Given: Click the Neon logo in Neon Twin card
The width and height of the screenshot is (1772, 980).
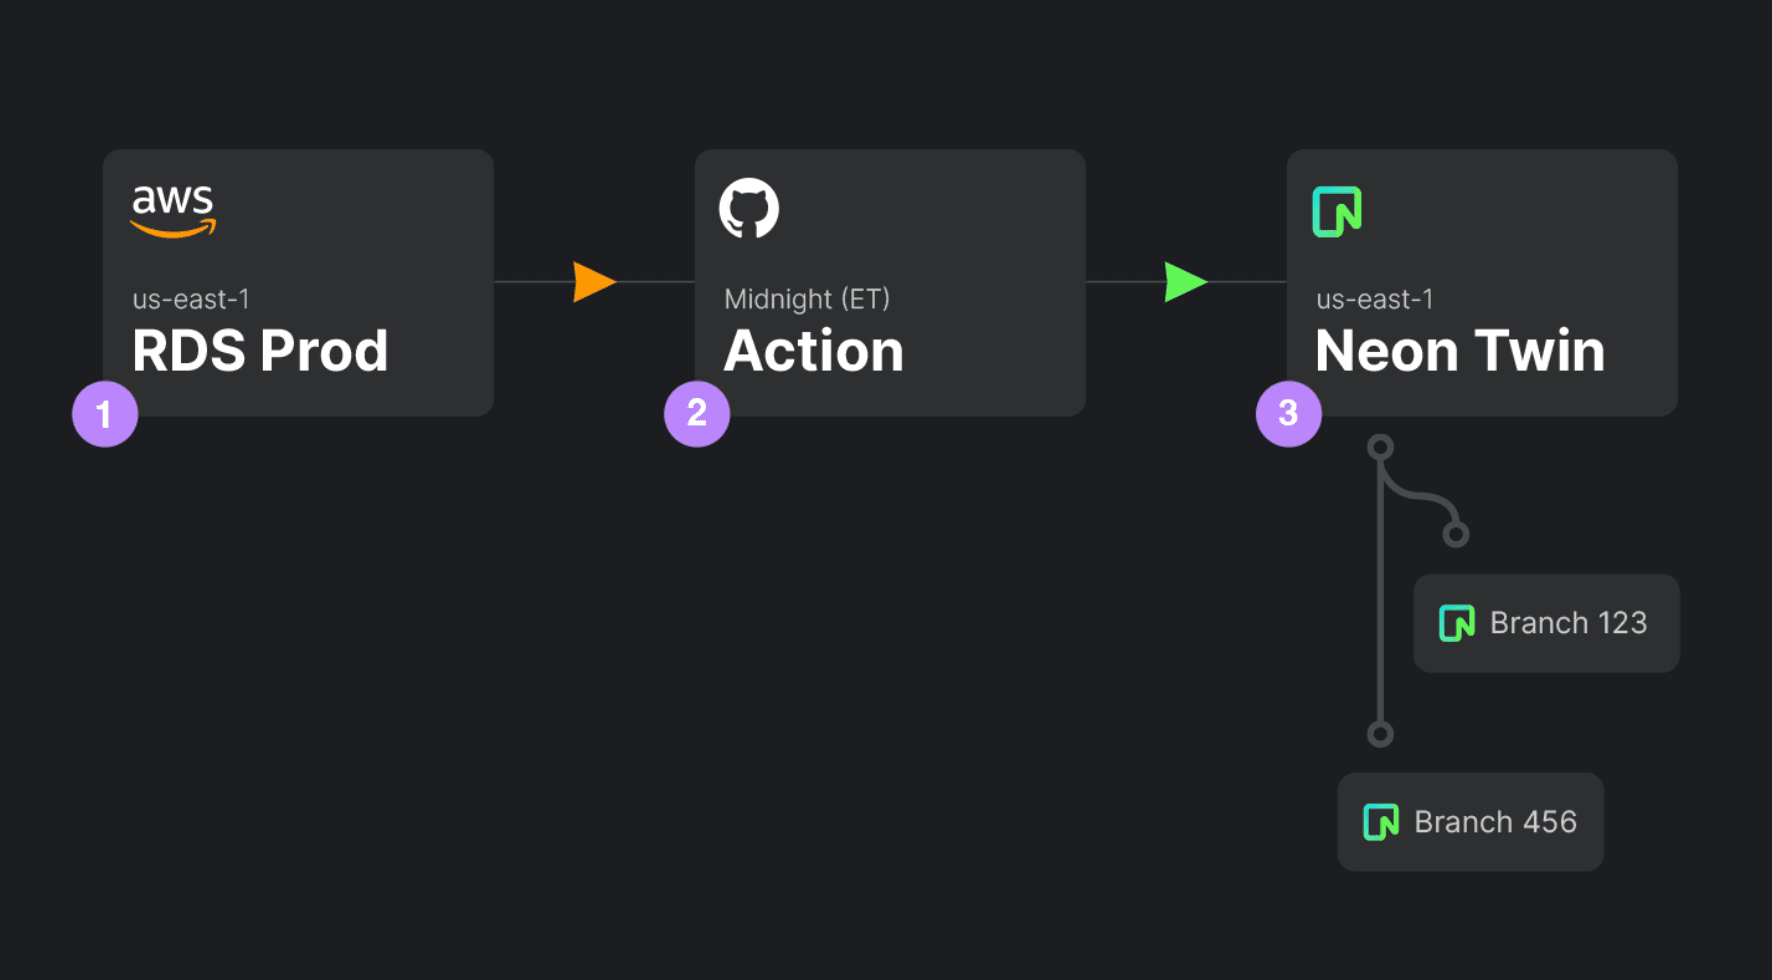Looking at the screenshot, I should tap(1337, 212).
